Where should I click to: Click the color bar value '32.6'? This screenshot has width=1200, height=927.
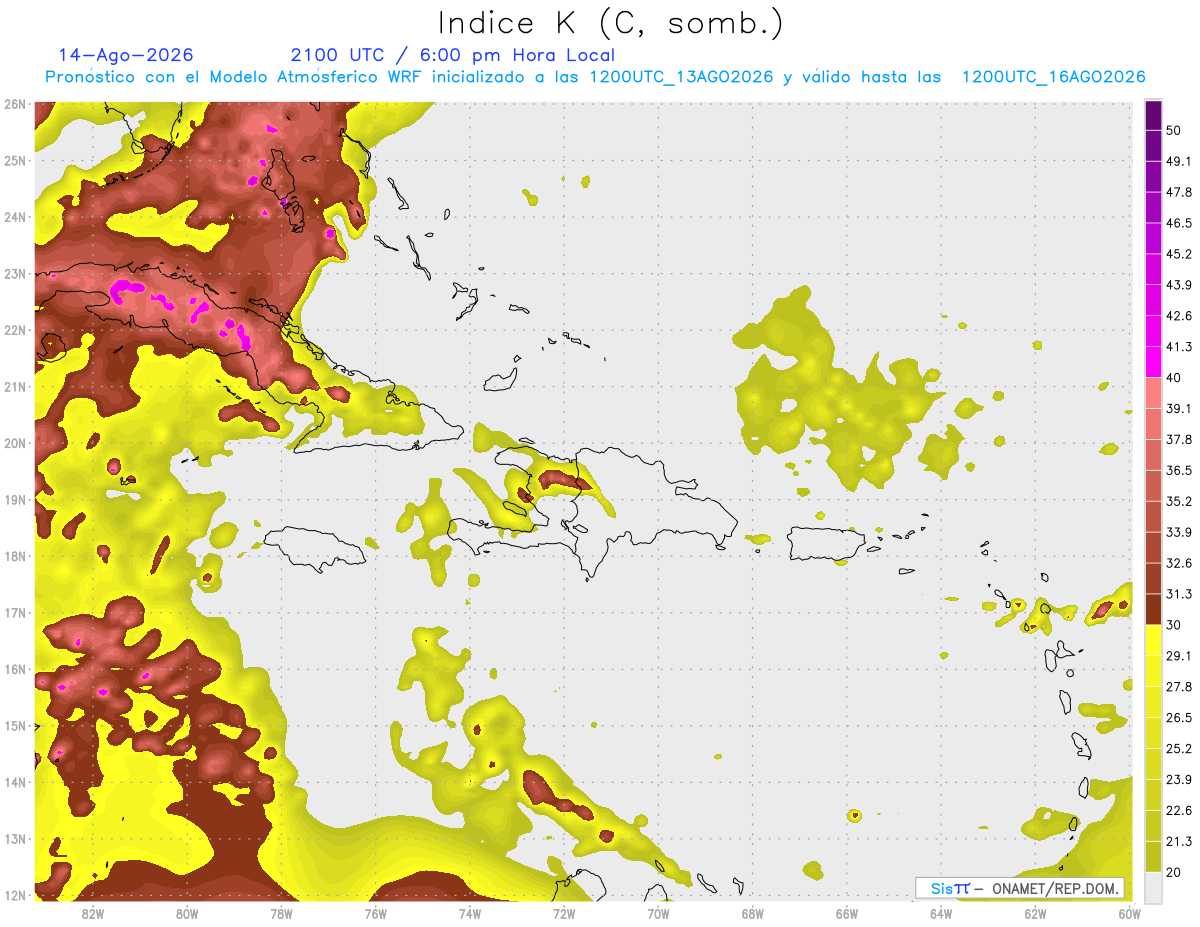[1179, 563]
